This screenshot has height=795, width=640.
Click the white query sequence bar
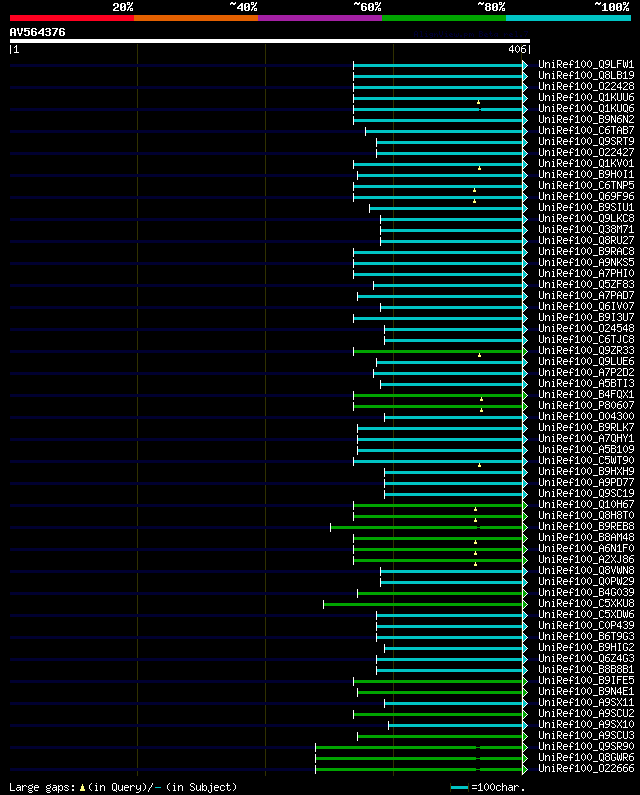[270, 41]
